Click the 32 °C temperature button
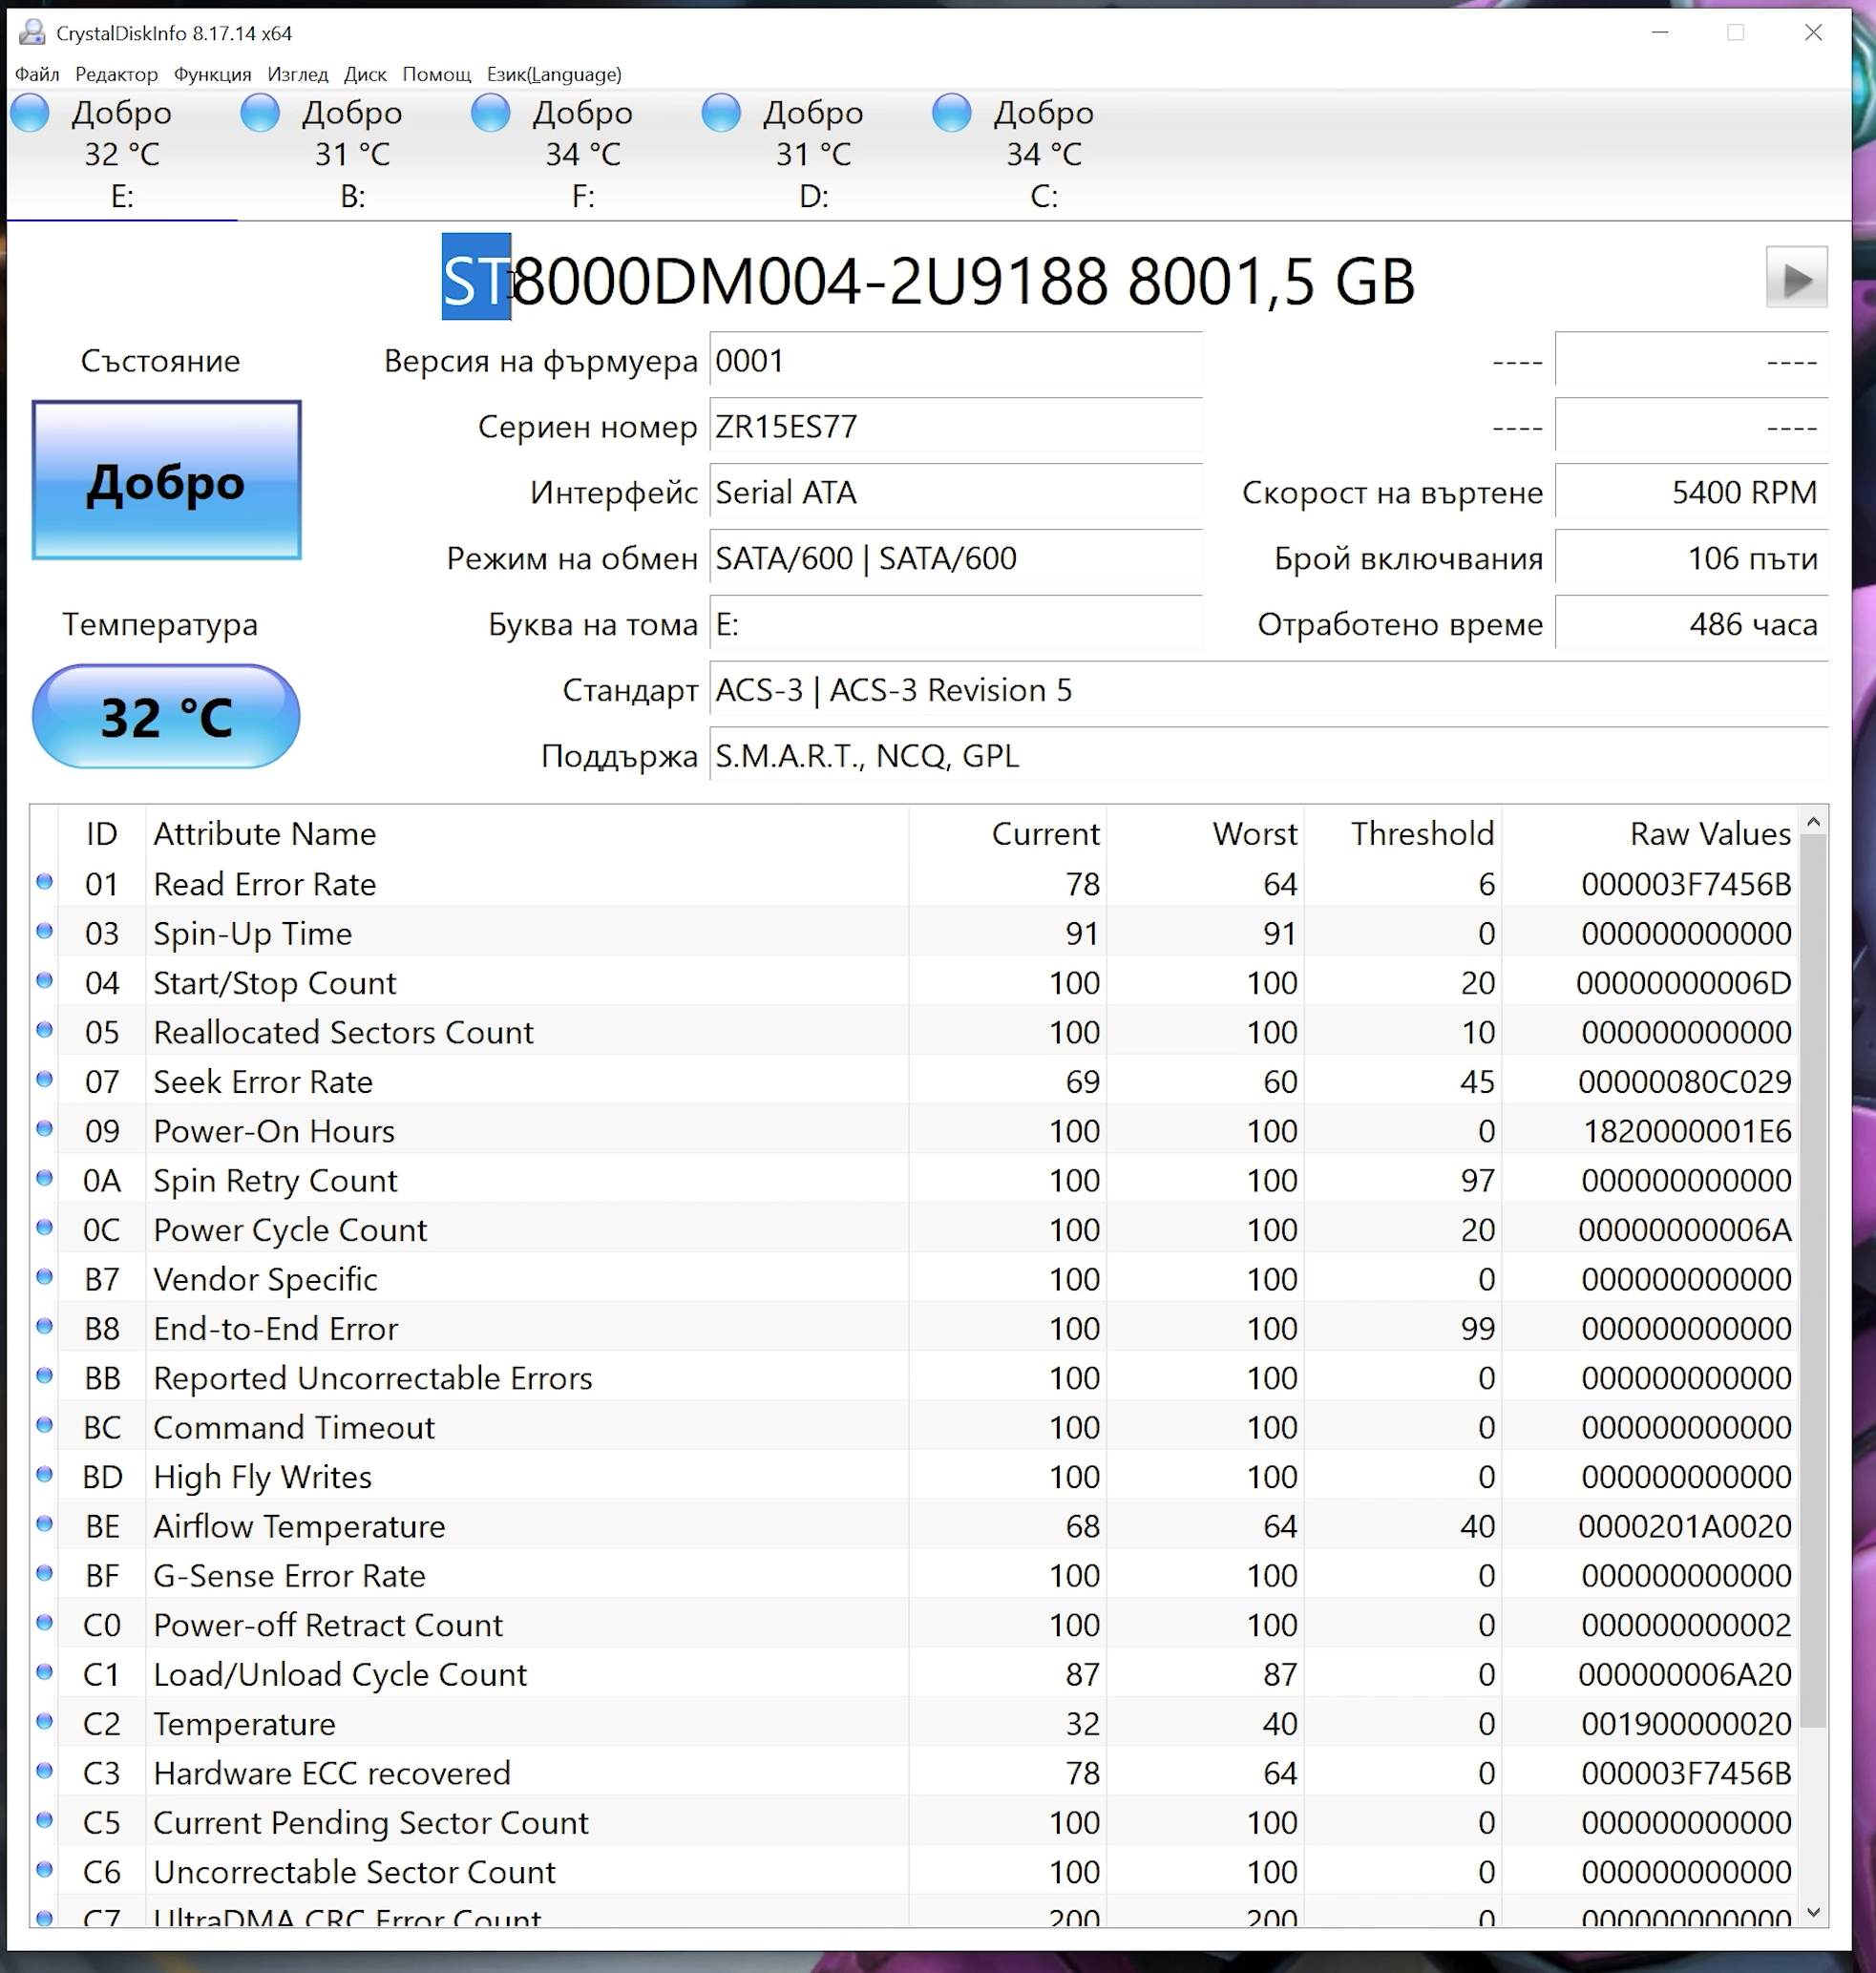 (x=166, y=716)
